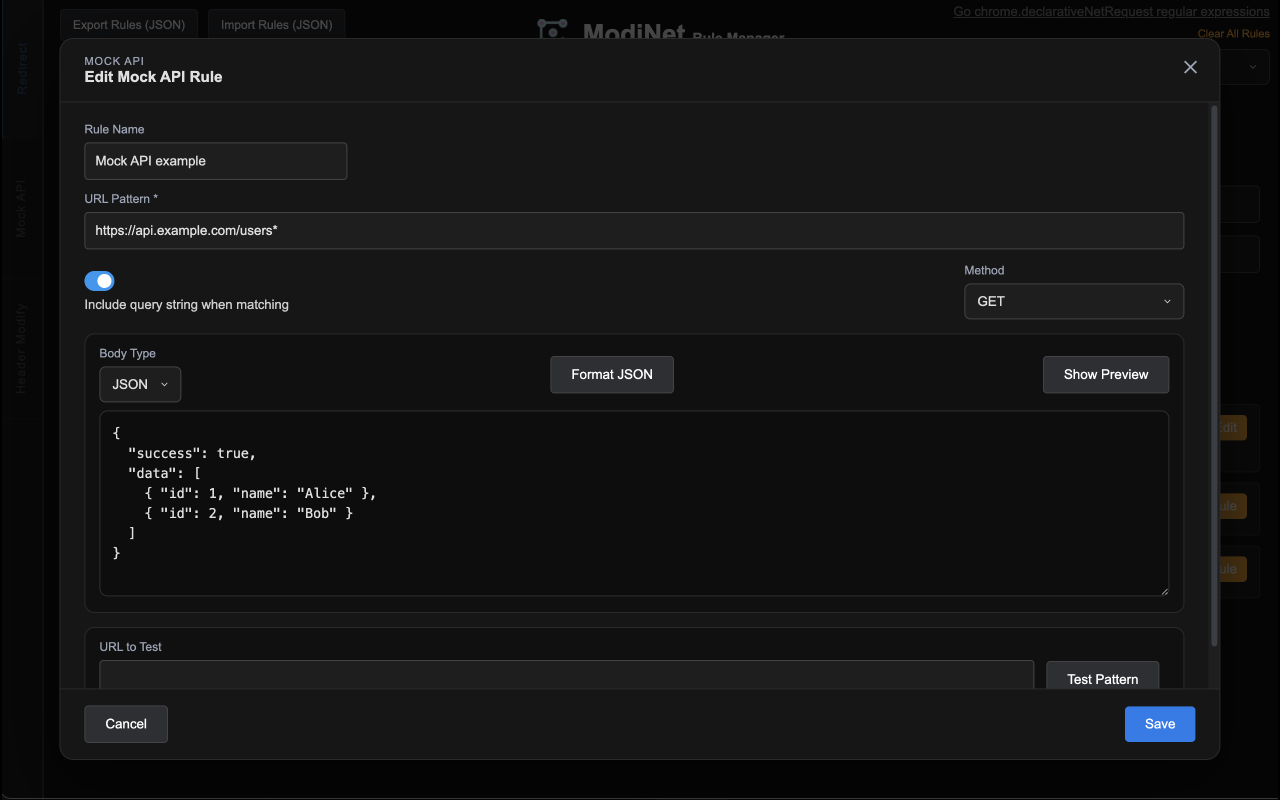The width and height of the screenshot is (1280, 800).
Task: Close the Edit Mock API Rule dialog
Action: 1190,67
